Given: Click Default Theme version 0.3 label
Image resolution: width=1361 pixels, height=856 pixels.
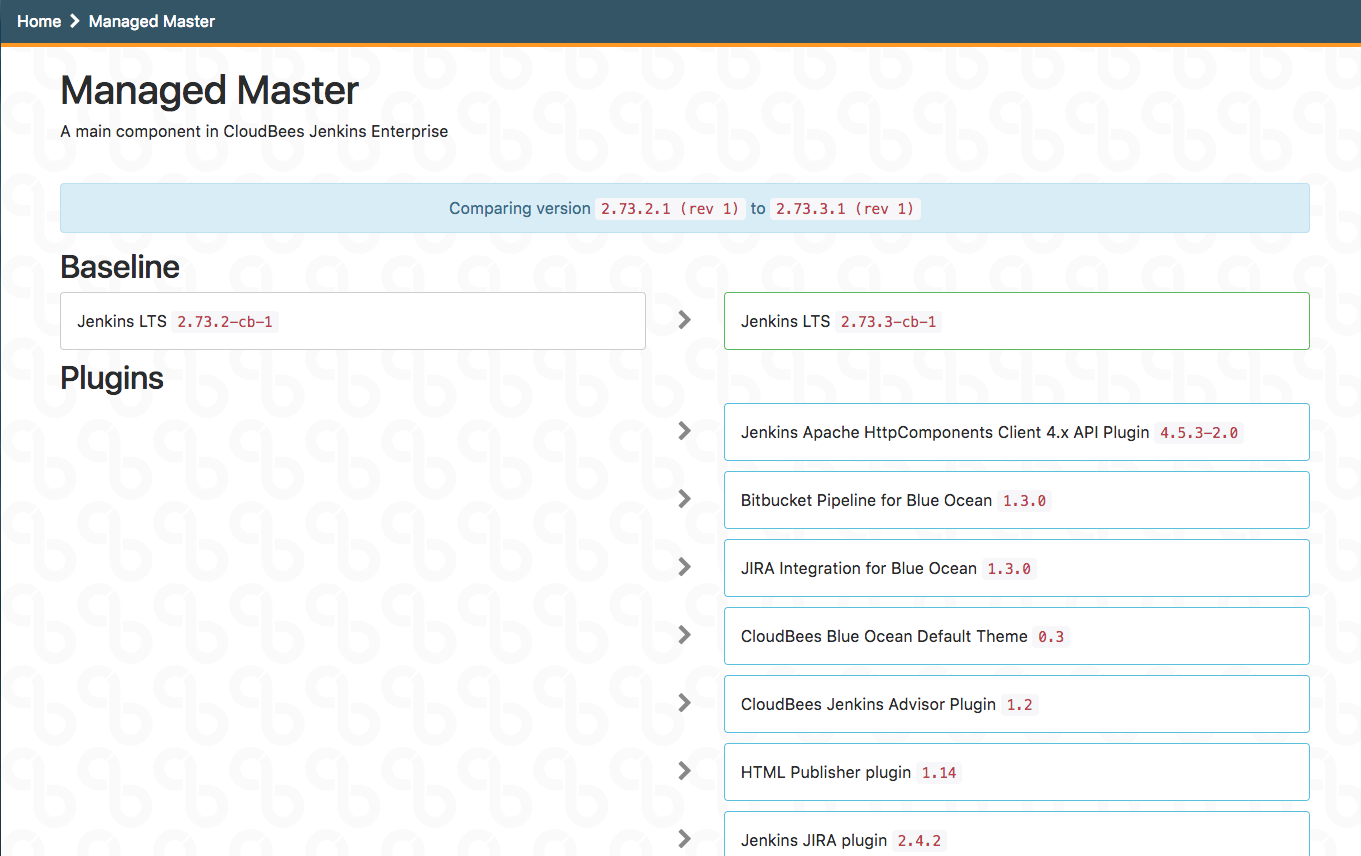Looking at the screenshot, I should click(x=1051, y=637).
